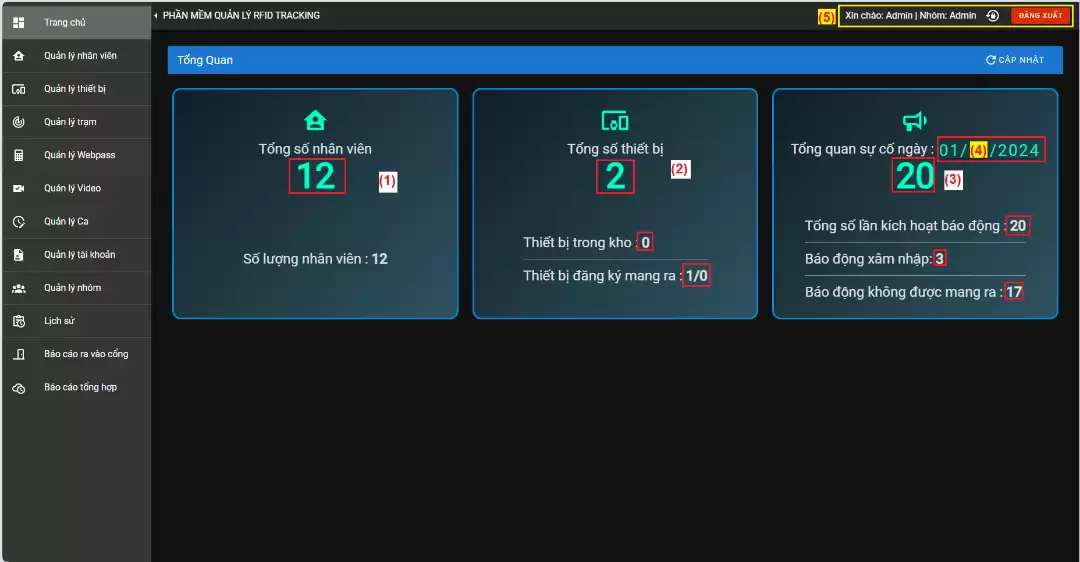This screenshot has width=1080, height=562.
Task: Select the Tổng số nhân viên card
Action: tap(315, 204)
